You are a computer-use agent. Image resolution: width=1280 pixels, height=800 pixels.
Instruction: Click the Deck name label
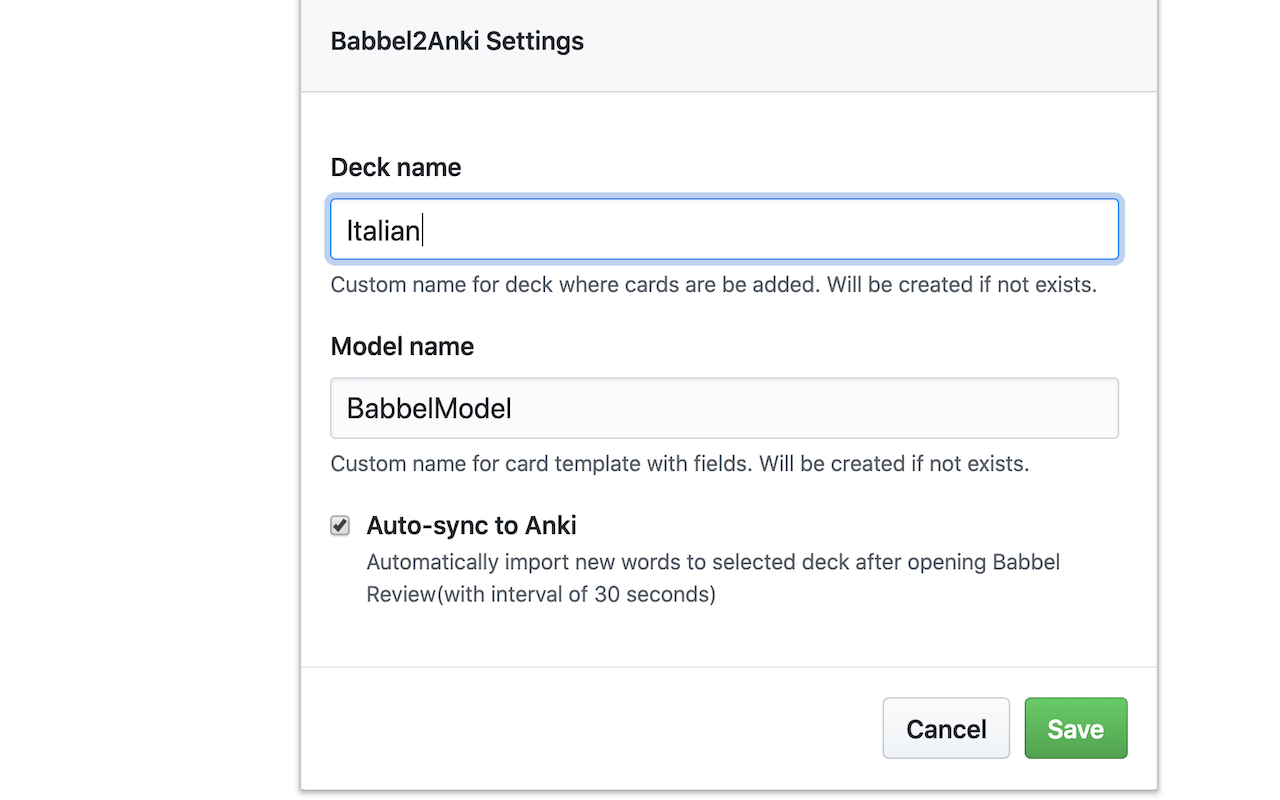pyautogui.click(x=396, y=167)
